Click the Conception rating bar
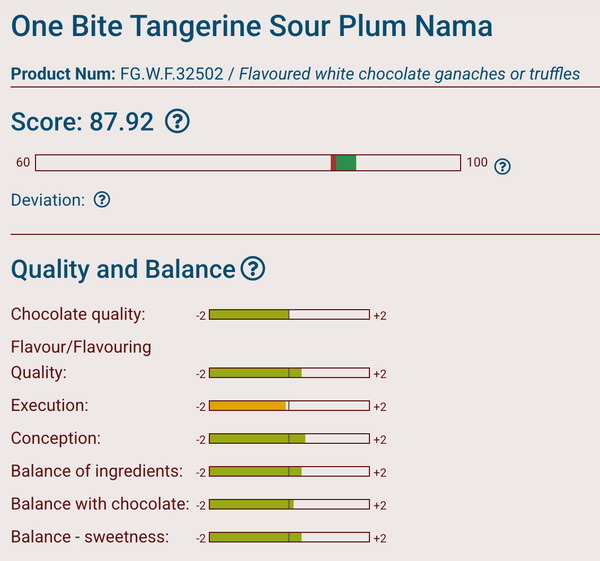This screenshot has width=600, height=561. (289, 439)
